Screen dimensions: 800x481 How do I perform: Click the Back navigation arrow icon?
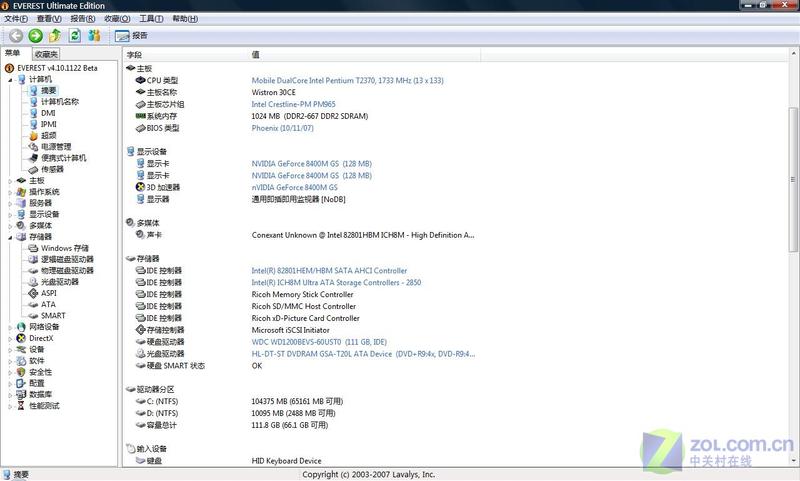(16, 35)
